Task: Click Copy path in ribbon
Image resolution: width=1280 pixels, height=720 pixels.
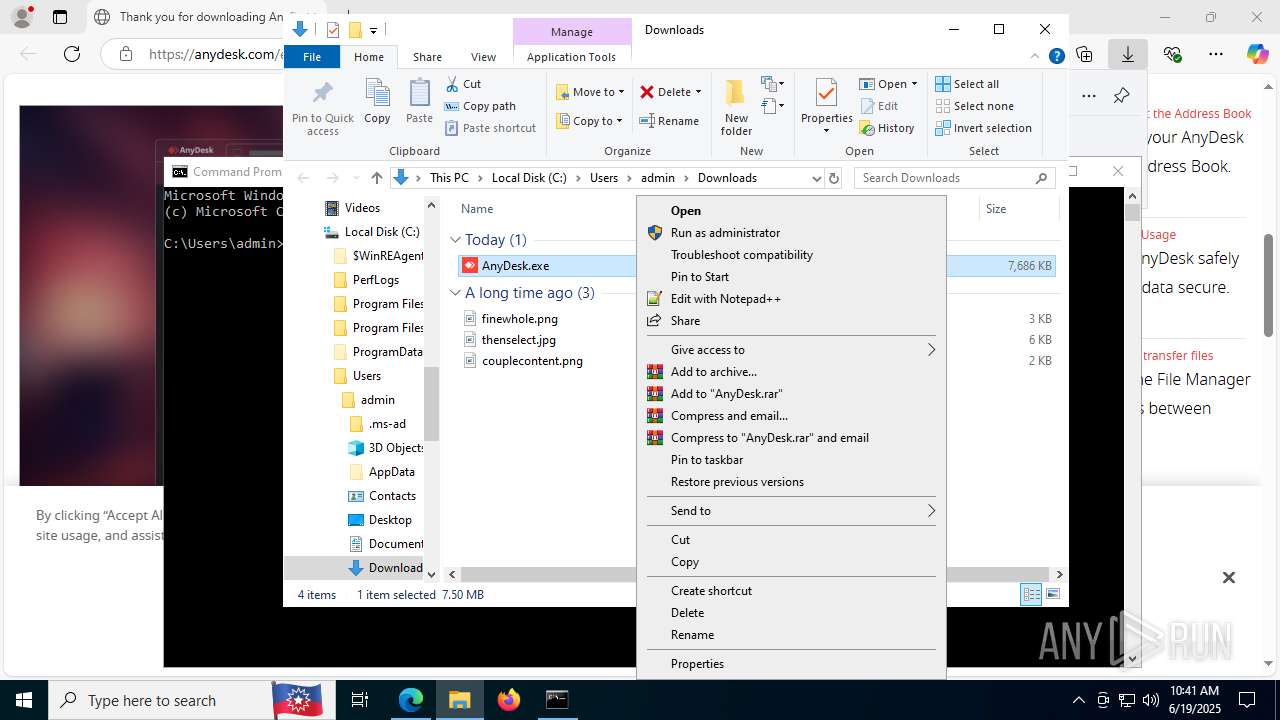Action: [480, 106]
